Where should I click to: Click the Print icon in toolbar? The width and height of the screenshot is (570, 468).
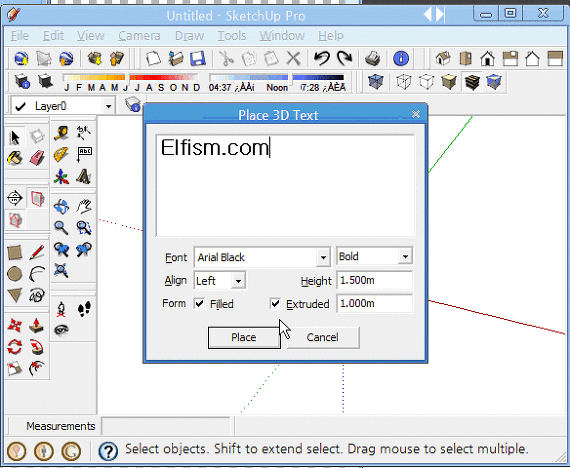coord(373,58)
